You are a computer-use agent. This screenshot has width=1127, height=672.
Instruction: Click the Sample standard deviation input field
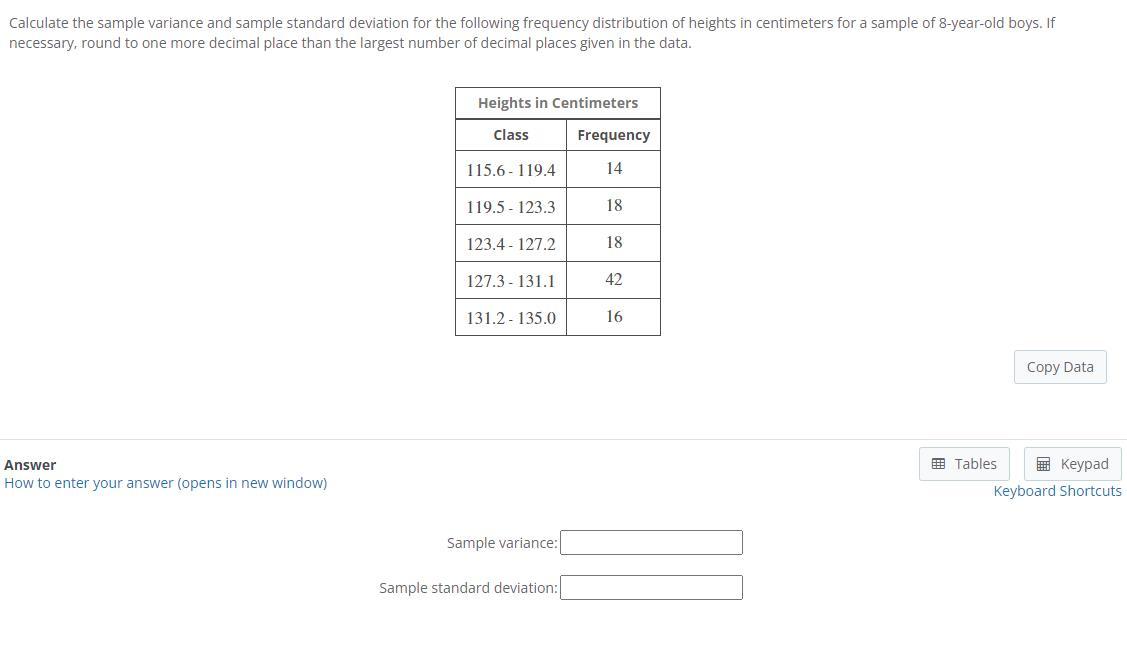click(x=650, y=587)
